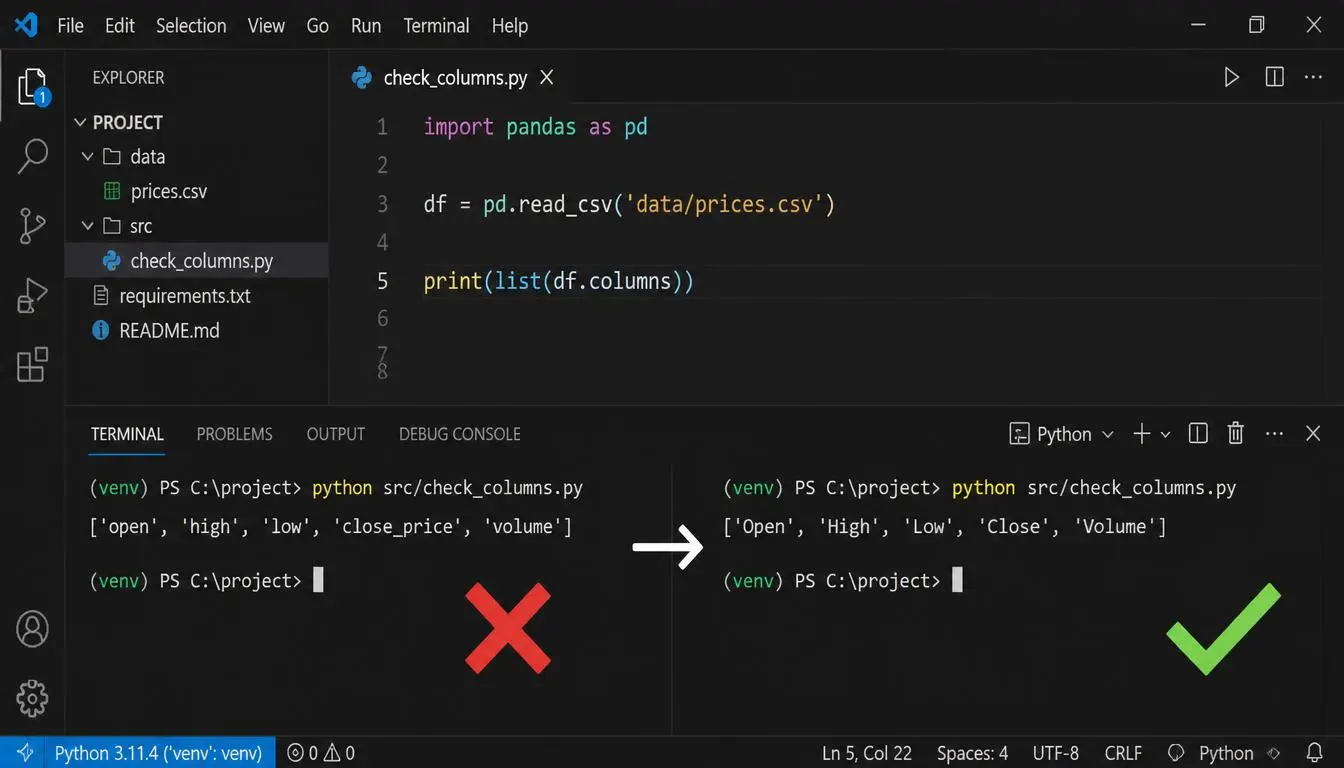Change line endings via CRLF status item
Image resolution: width=1344 pixels, height=768 pixels.
click(x=1123, y=753)
